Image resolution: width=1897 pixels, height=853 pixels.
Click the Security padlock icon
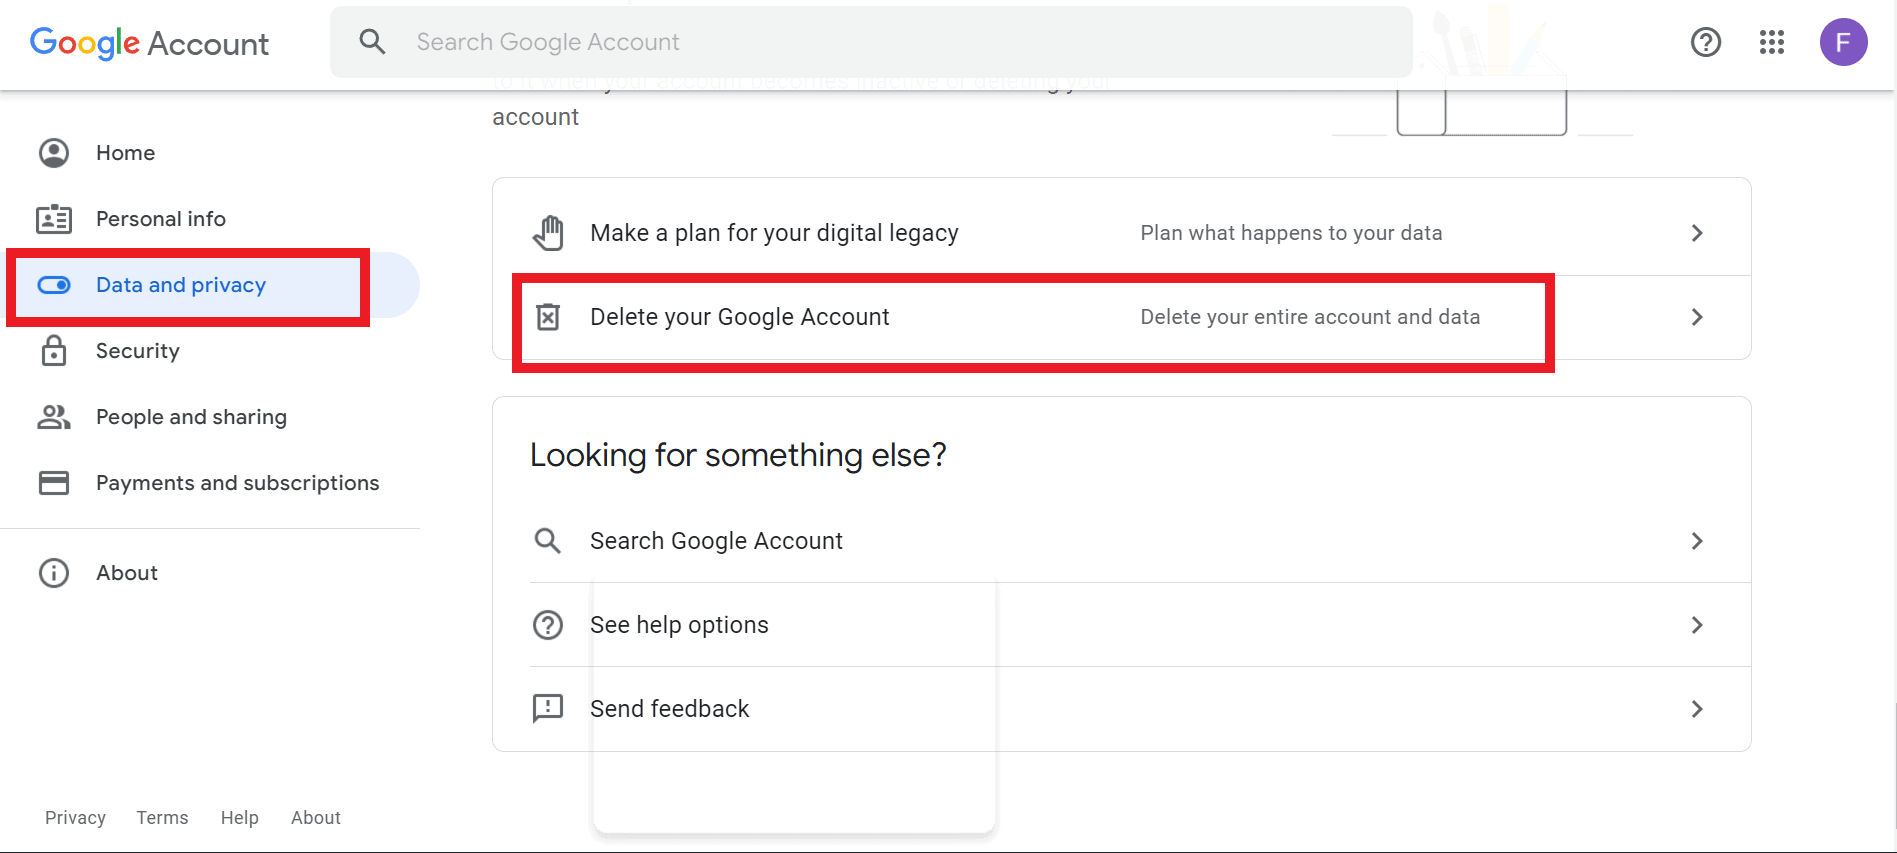coord(54,351)
